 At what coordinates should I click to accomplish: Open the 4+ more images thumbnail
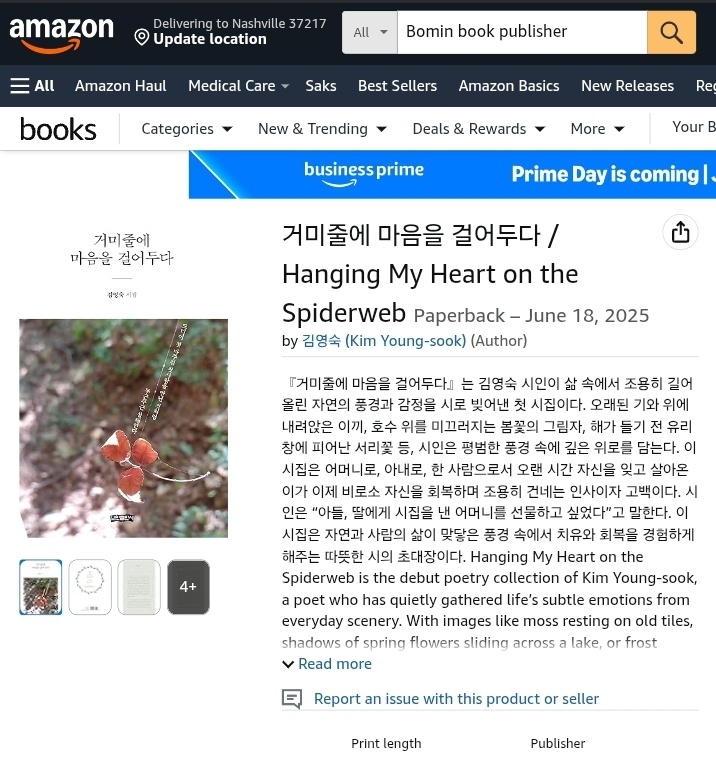[x=188, y=587]
